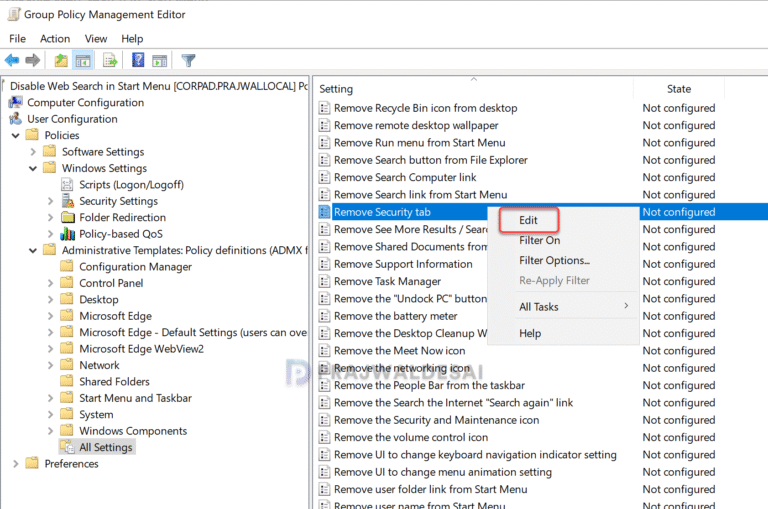This screenshot has height=509, width=768.
Task: Open the blue question mark Help icon
Action: coord(138,60)
